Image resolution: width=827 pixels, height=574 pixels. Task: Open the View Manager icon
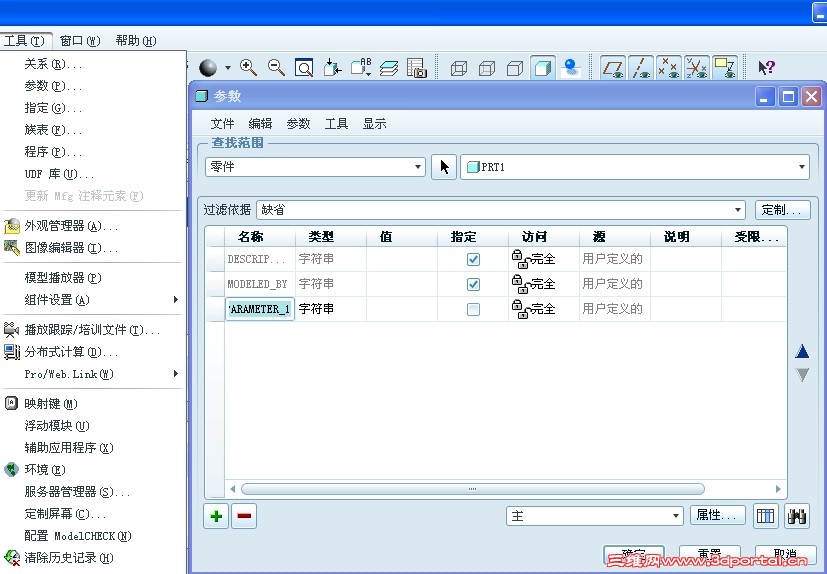click(417, 68)
